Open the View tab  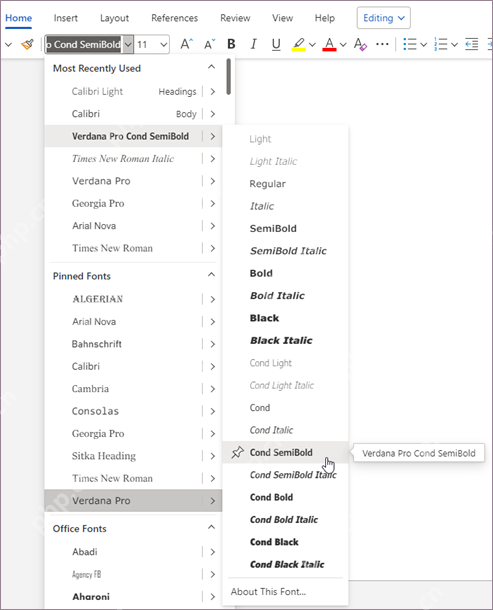282,18
